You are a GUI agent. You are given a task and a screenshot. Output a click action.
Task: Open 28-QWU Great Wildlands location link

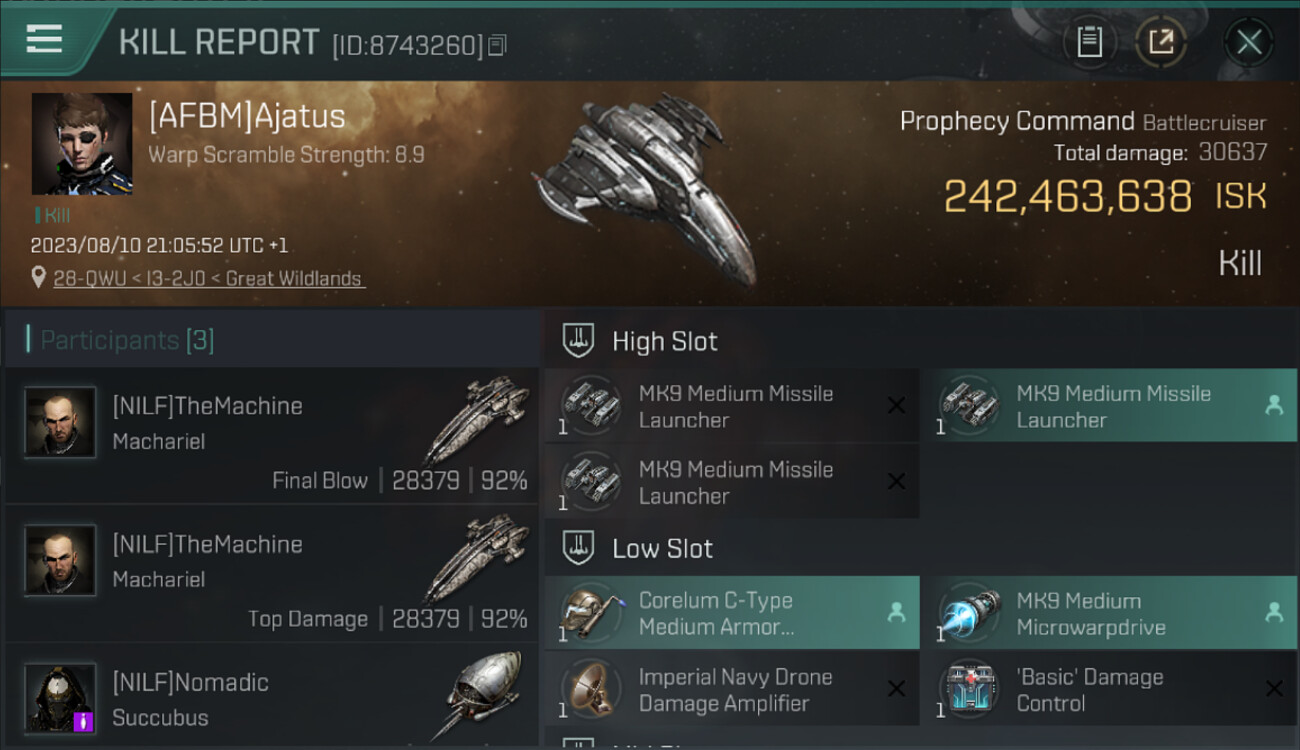tap(209, 279)
